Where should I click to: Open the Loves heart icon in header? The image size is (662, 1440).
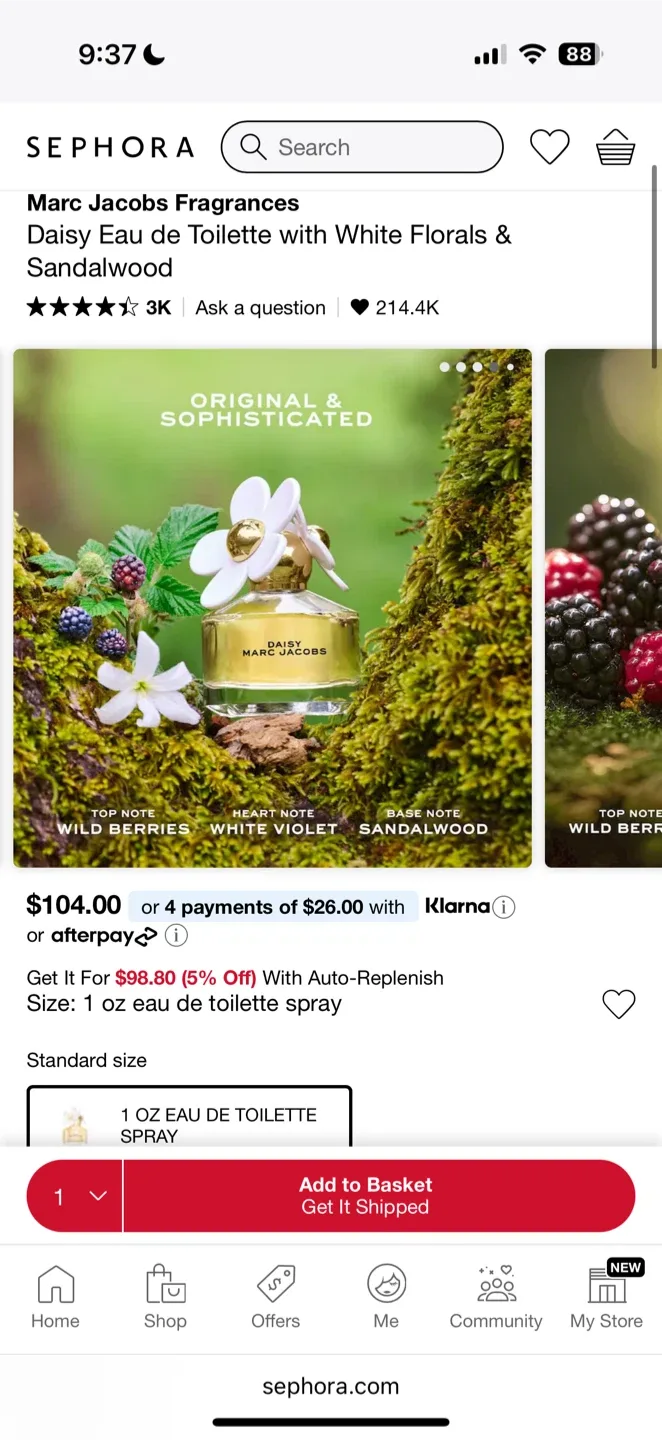(549, 148)
